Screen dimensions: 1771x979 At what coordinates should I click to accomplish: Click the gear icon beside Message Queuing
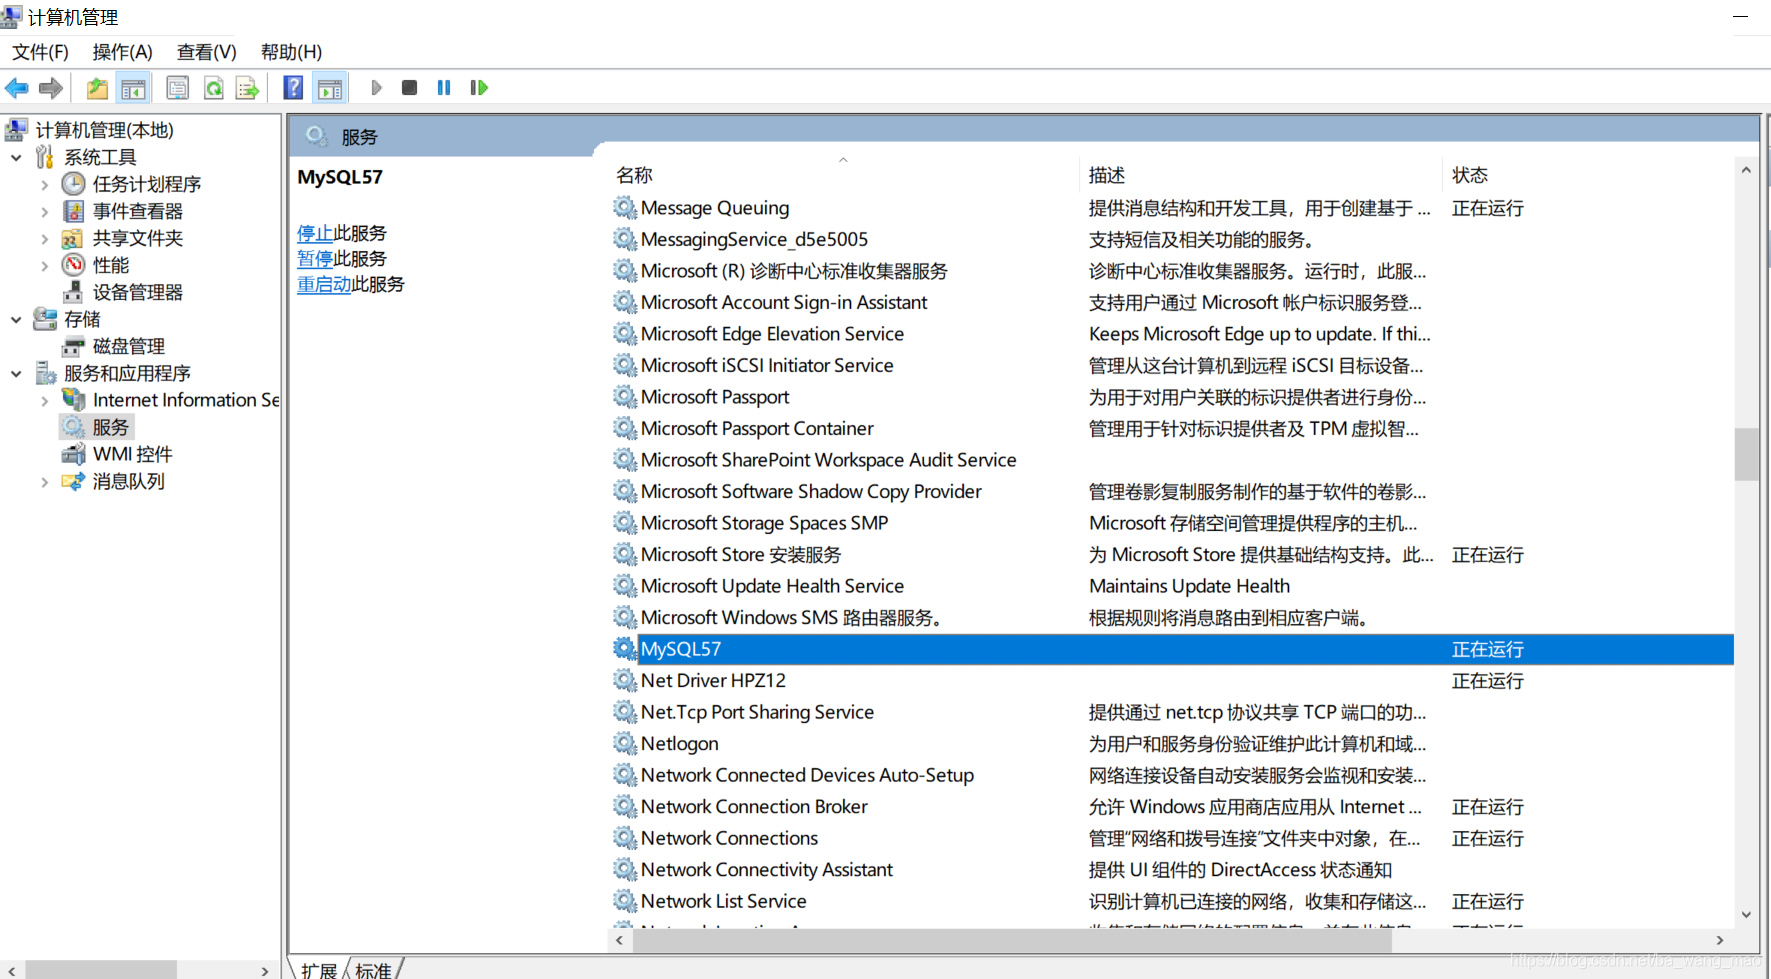pyautogui.click(x=625, y=208)
